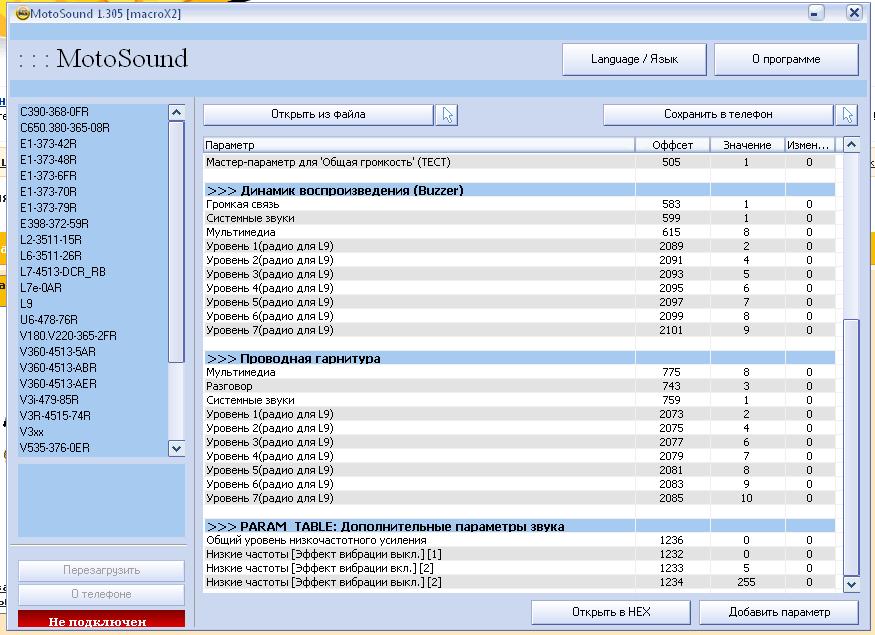Select the 'Системные звуки' row with offset 599
The image size is (875, 635).
point(520,218)
